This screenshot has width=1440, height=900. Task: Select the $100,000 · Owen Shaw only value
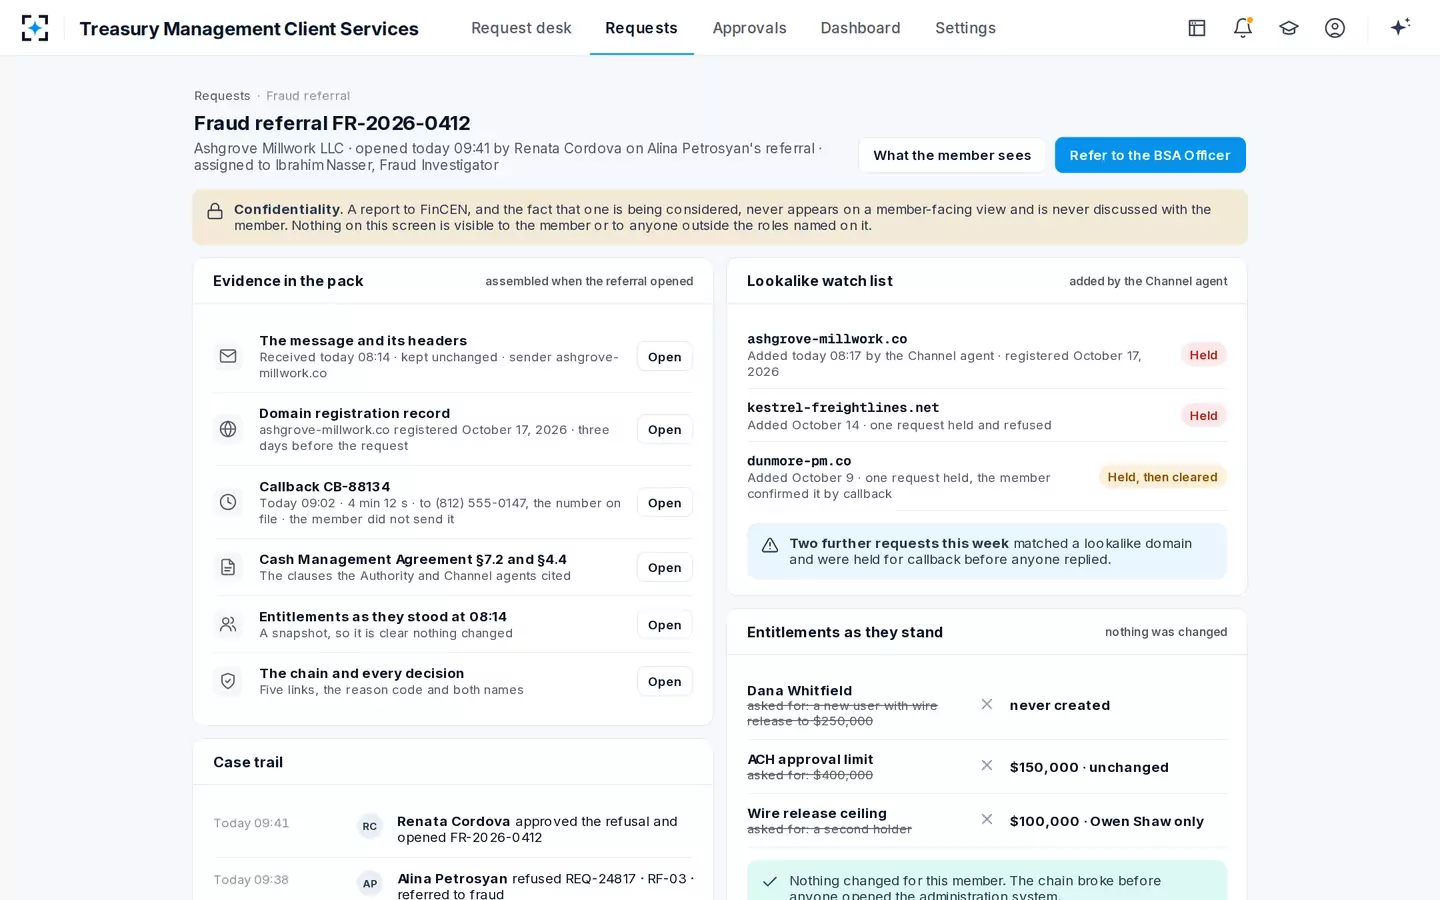click(1107, 821)
